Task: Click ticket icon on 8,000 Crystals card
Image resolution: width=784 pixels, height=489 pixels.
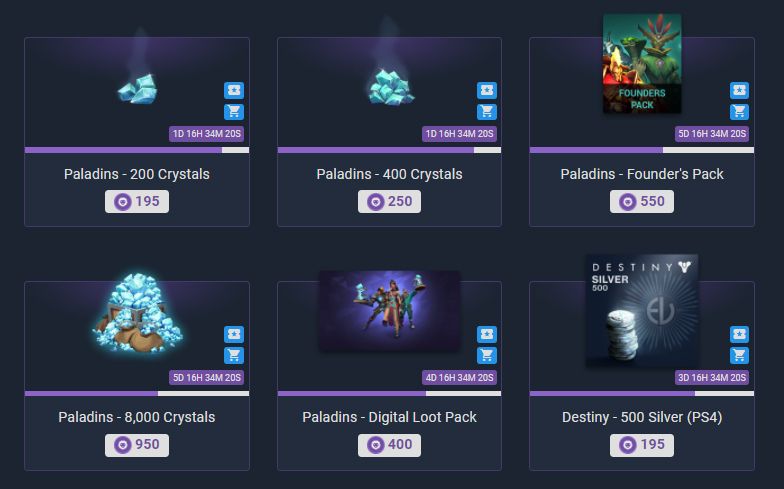Action: (234, 334)
